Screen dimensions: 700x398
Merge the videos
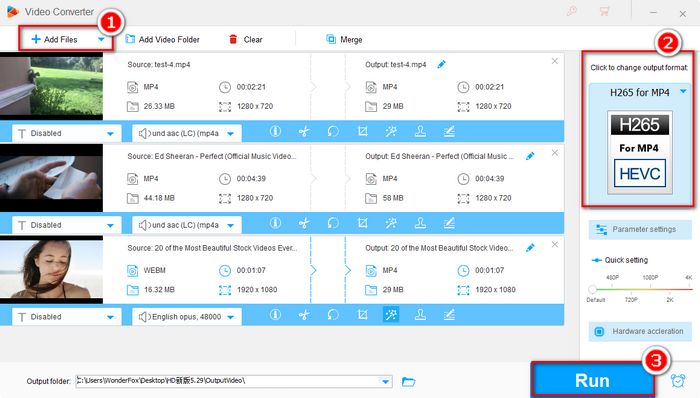344,39
